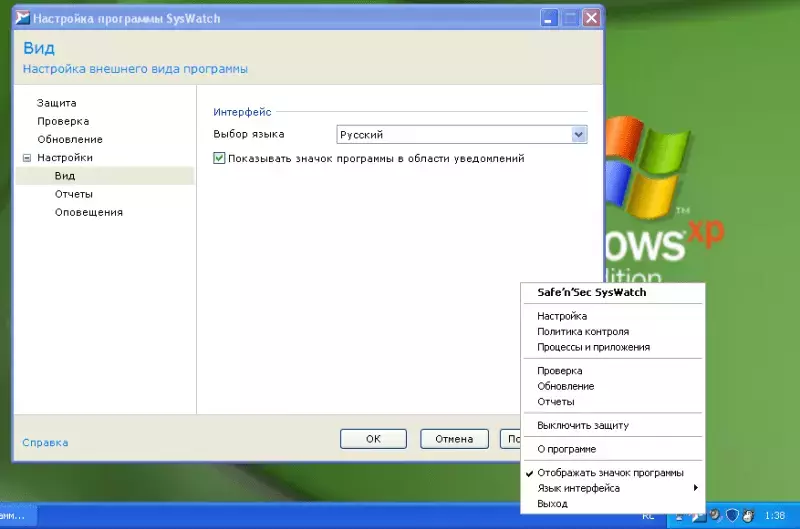Click the SysWatch tray icon in notification area
This screenshot has height=529, width=800.
pos(697,517)
